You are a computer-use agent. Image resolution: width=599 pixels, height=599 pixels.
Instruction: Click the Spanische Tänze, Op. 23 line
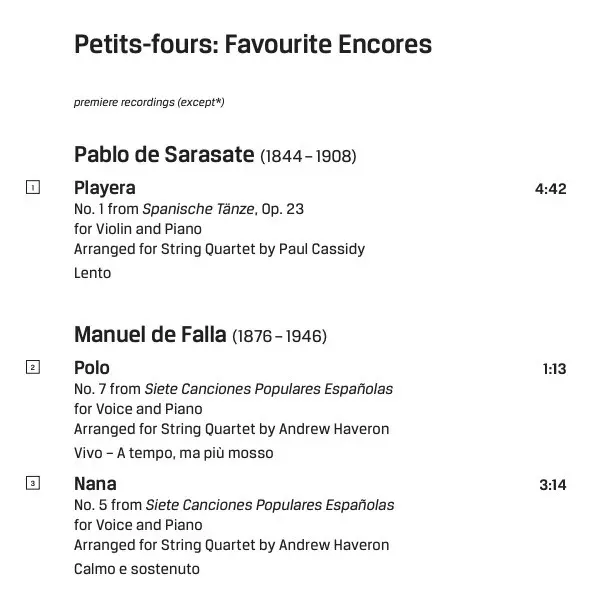click(189, 209)
